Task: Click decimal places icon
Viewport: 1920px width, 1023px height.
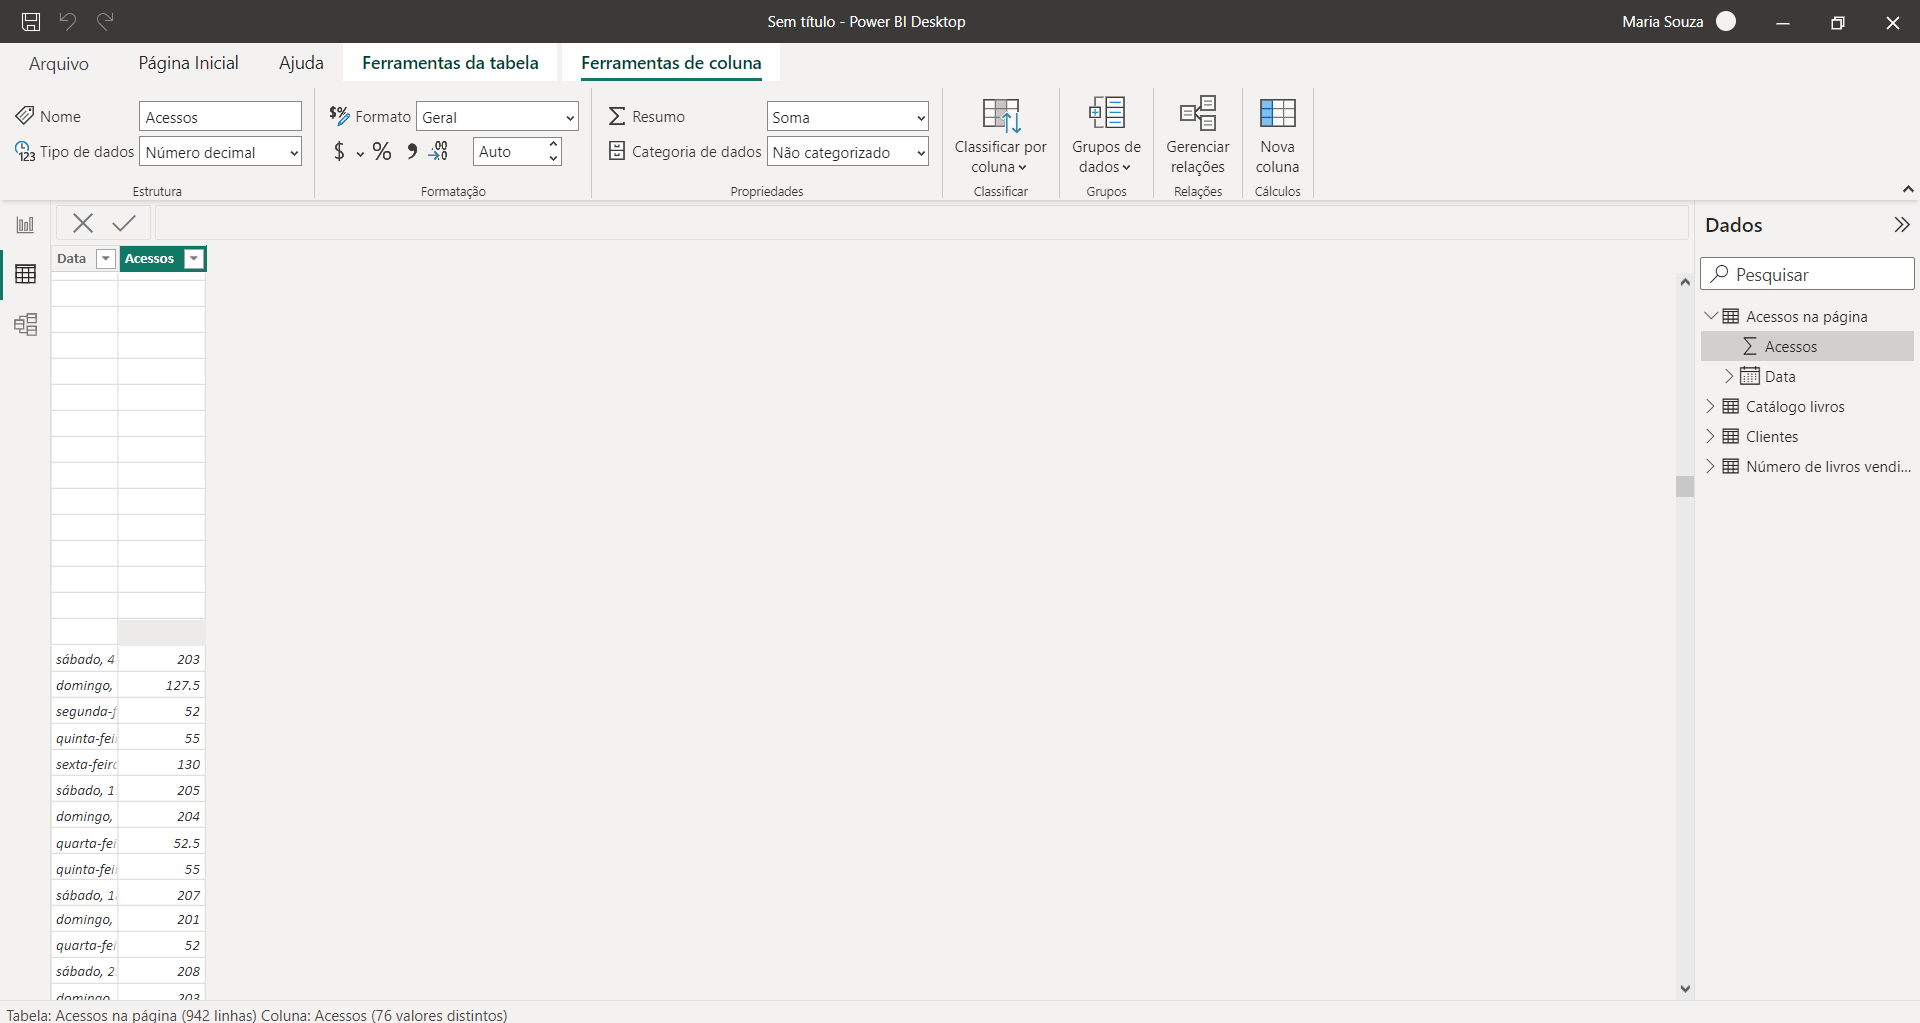Action: coord(439,151)
